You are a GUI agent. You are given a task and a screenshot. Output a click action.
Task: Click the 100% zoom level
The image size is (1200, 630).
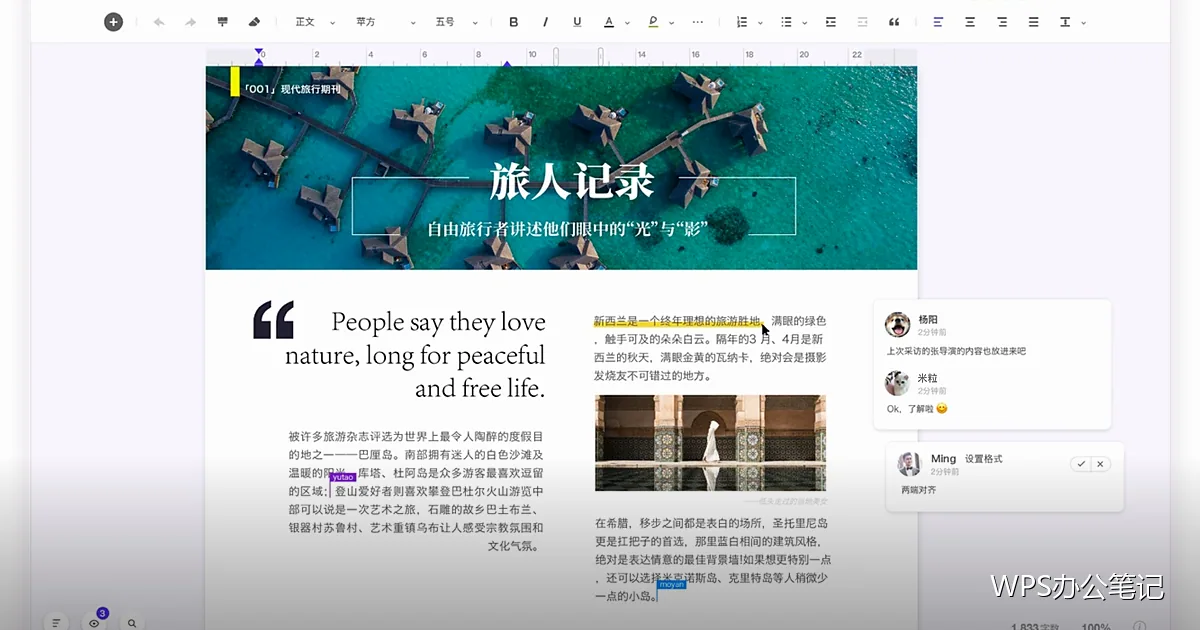[x=1095, y=626]
